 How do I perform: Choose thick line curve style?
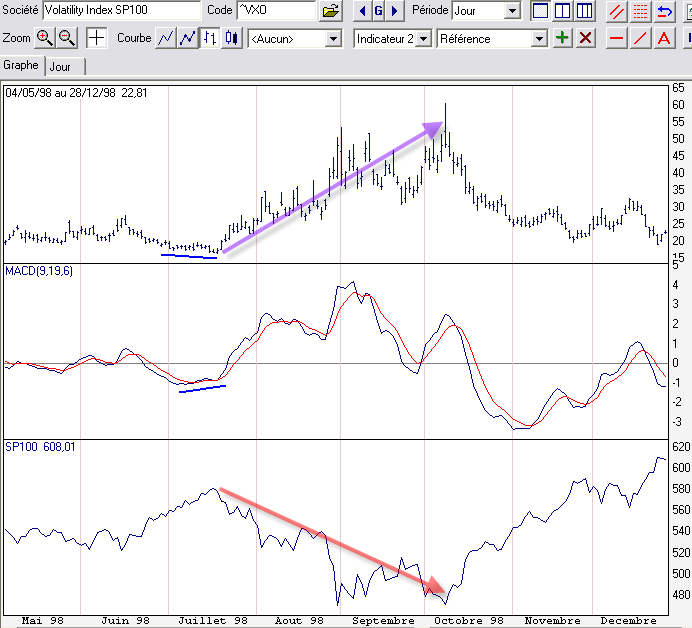click(188, 38)
